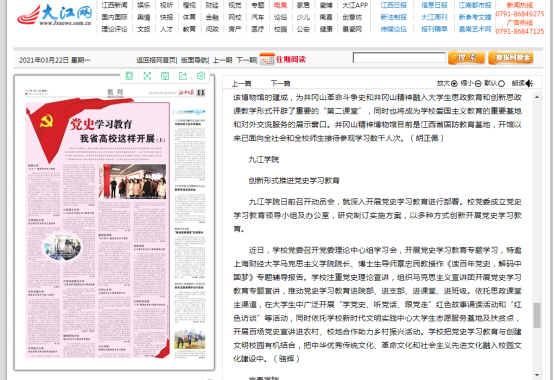554x380 pixels.
Task: Click the orange 搜索 button
Action: [466, 58]
